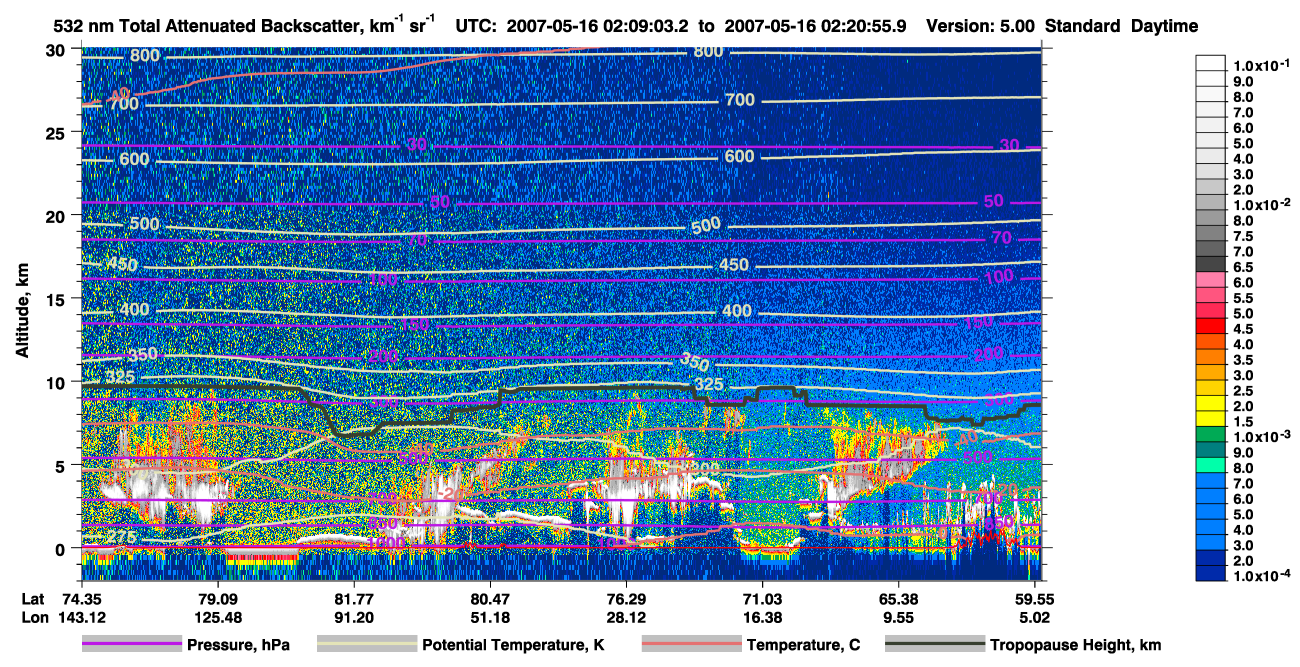Image resolution: width=1300 pixels, height=667 pixels.
Task: Click the 'Version: 5.00' text
Action: click(x=979, y=26)
